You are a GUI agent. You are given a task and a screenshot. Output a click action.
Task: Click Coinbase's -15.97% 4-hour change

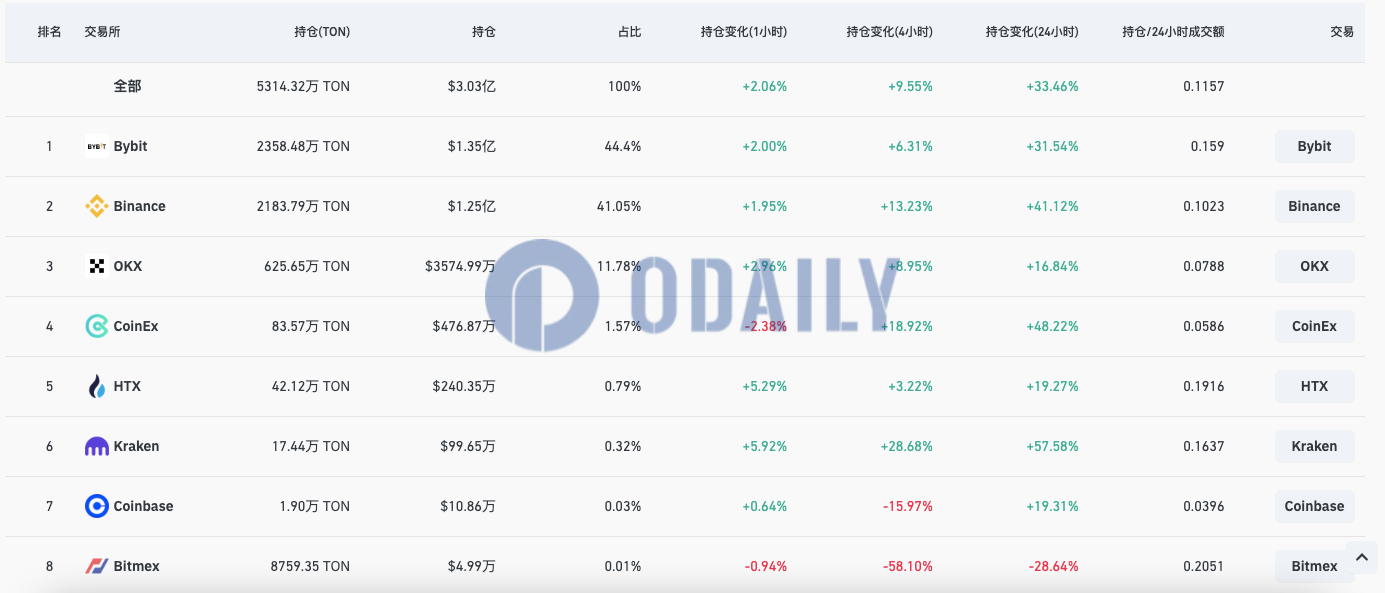coord(907,506)
